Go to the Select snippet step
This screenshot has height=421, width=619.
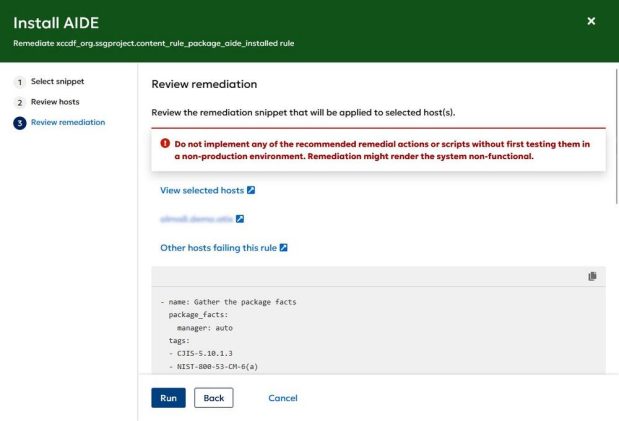[x=56, y=81]
